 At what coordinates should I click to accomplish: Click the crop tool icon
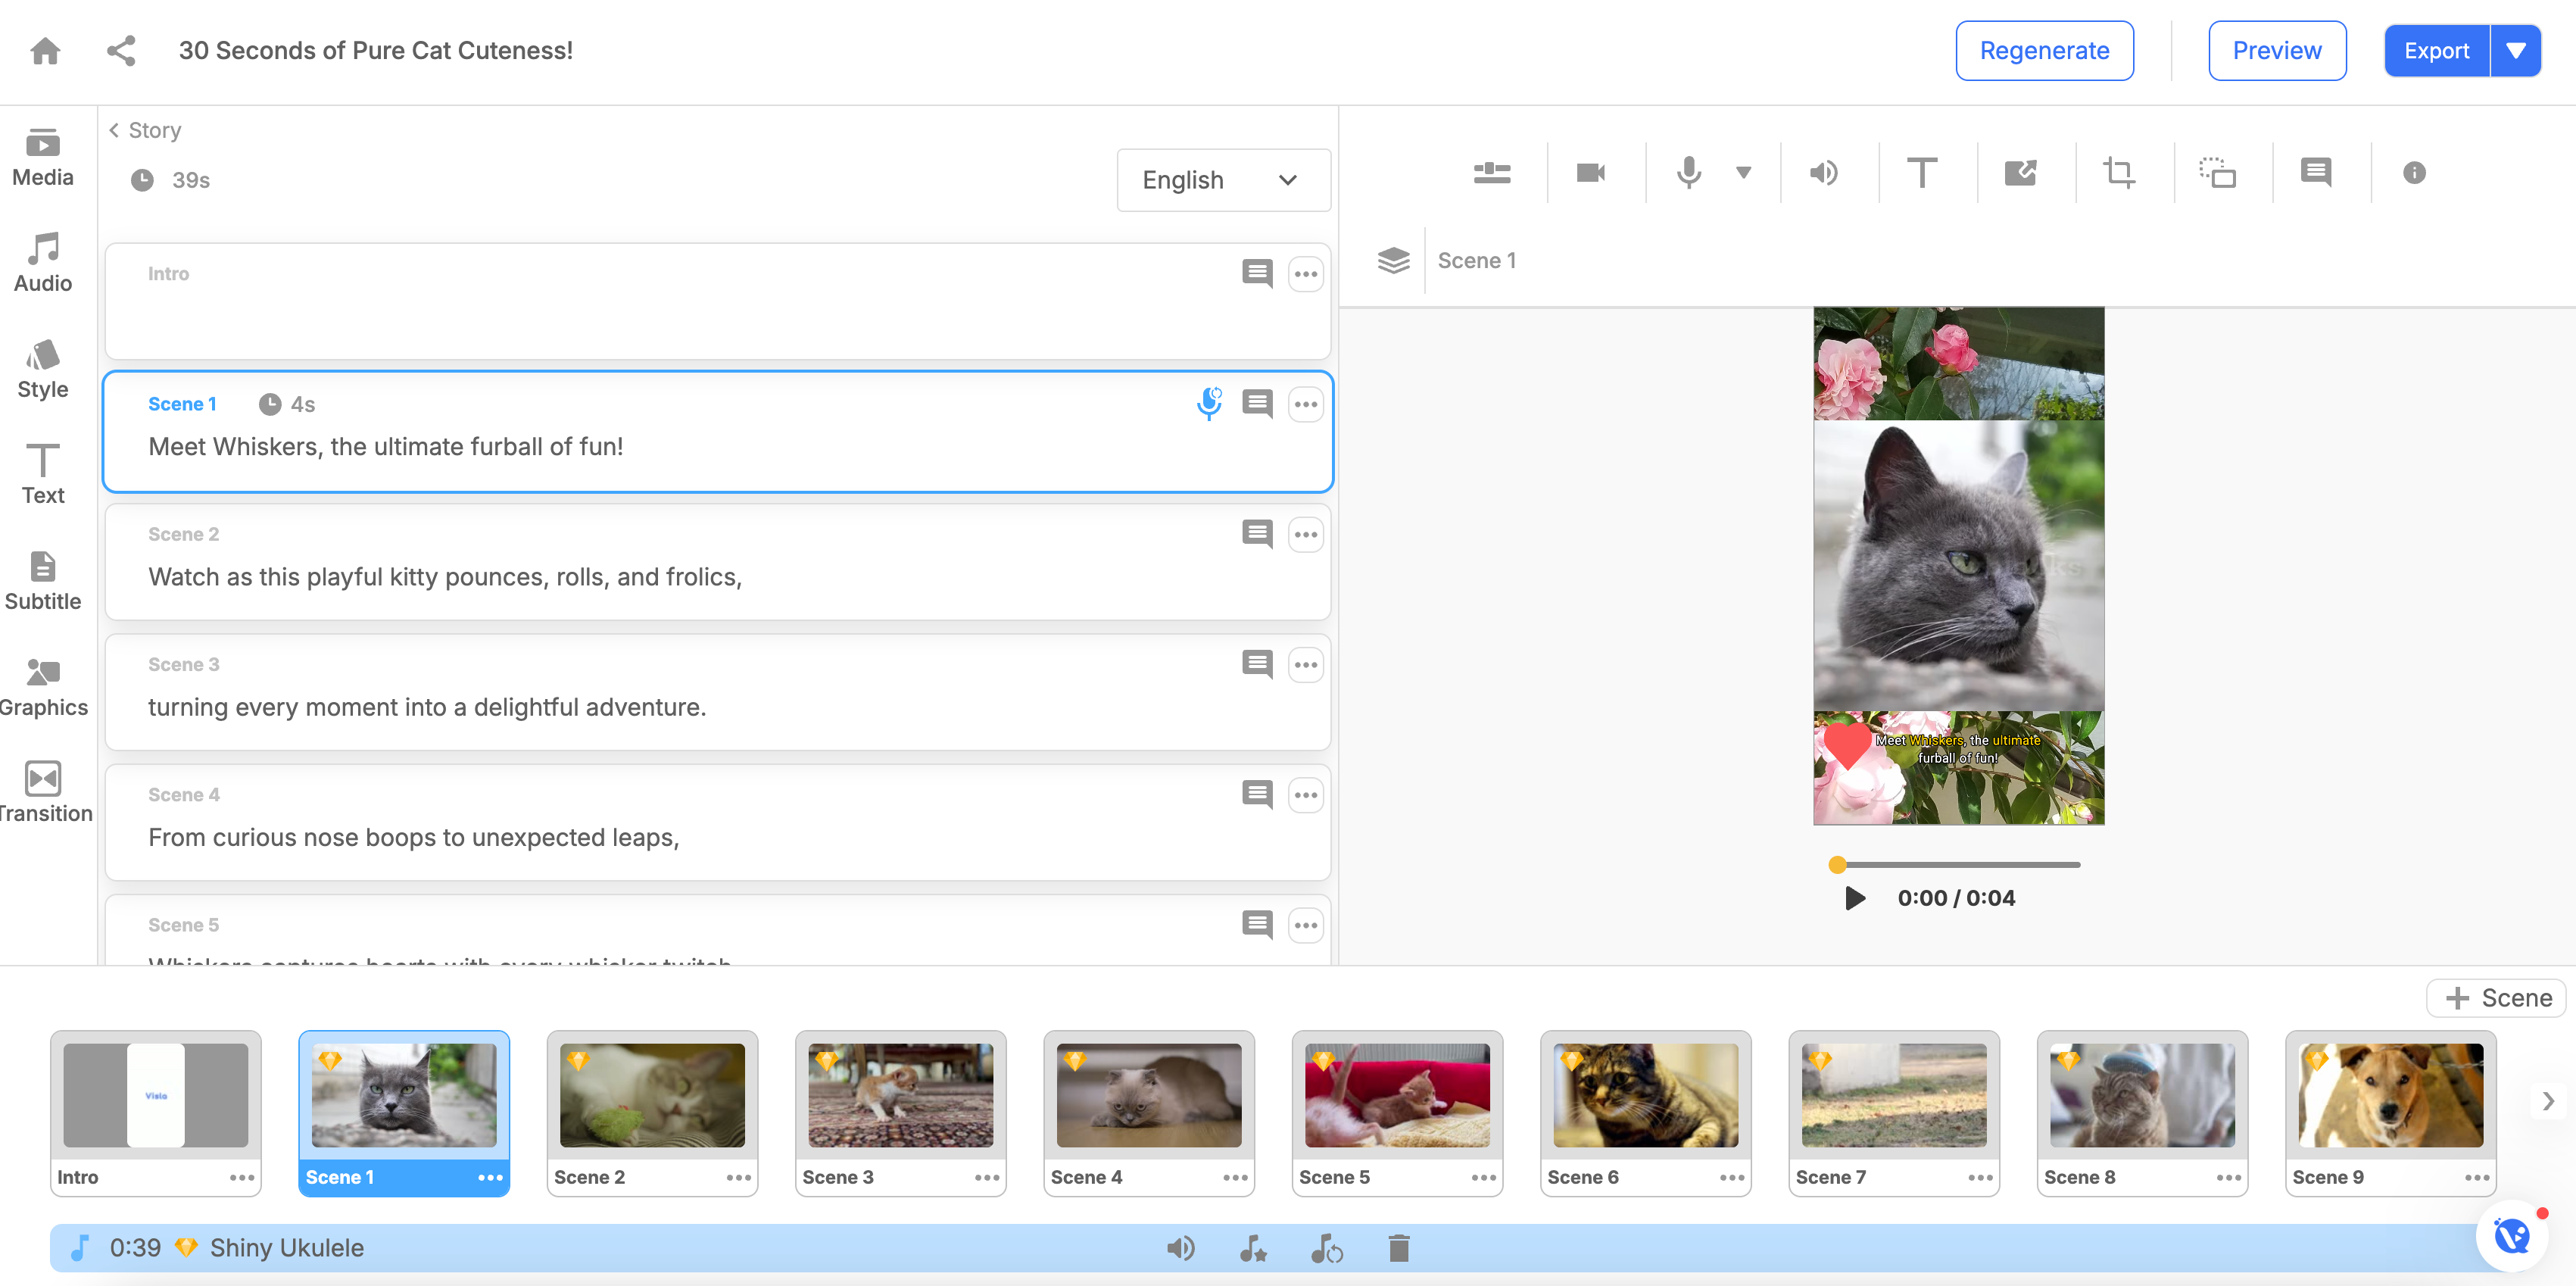pos(2118,173)
